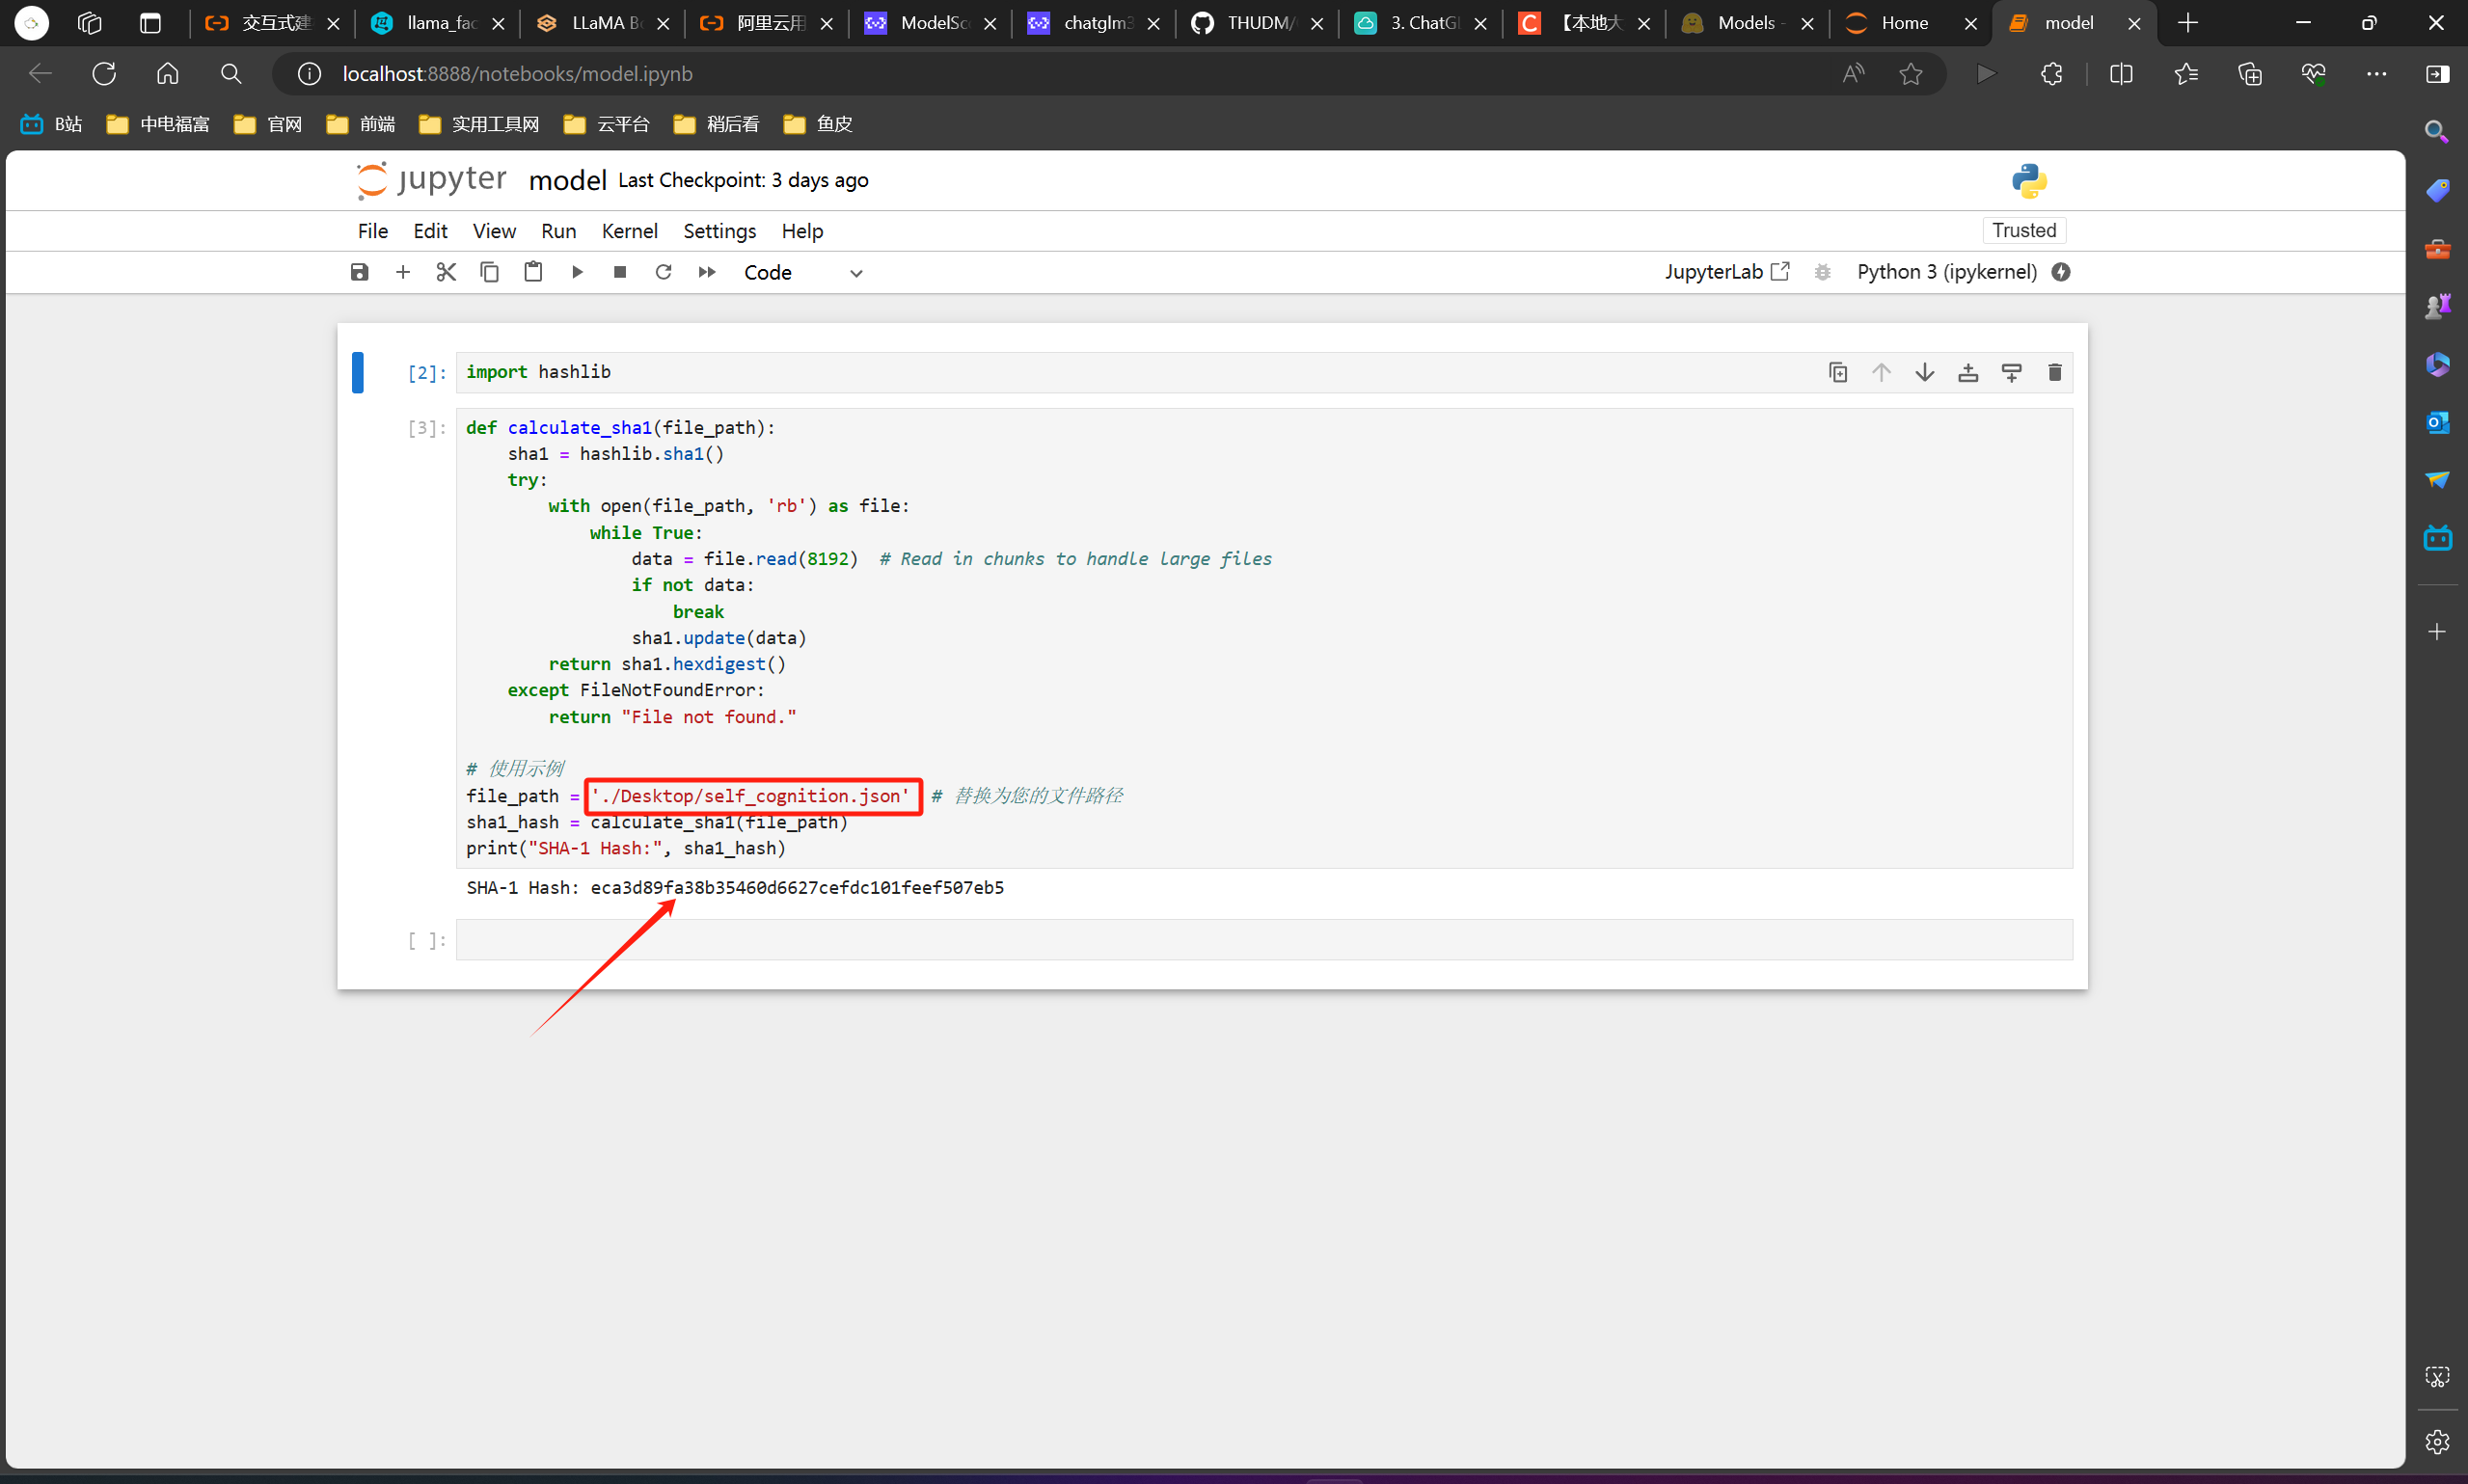The image size is (2468, 1484).
Task: Open the 中电福富 bookmark folder
Action: click(158, 124)
